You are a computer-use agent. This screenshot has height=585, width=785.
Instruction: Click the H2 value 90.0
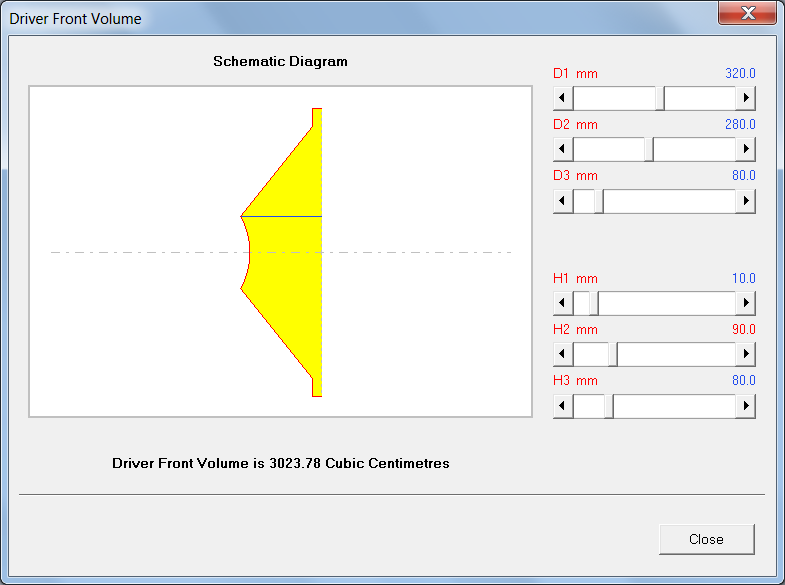coord(743,329)
